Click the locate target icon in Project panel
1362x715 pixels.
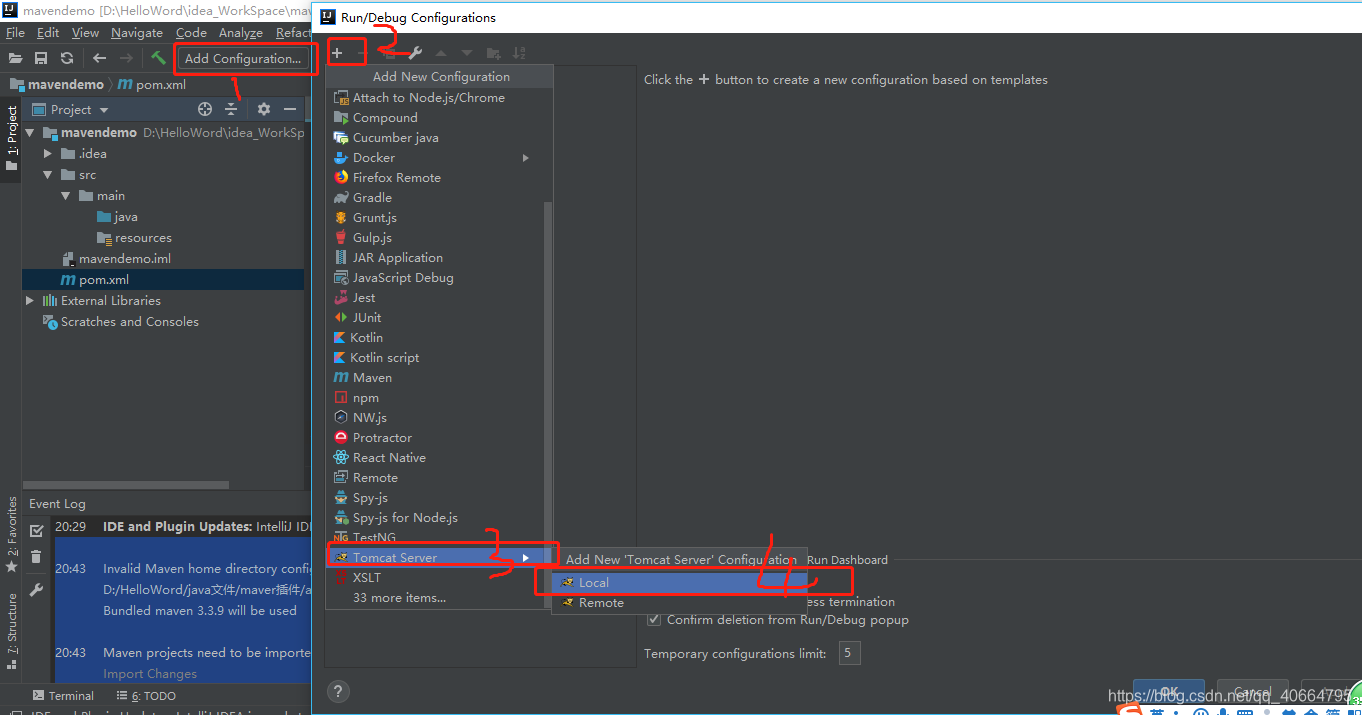click(205, 109)
